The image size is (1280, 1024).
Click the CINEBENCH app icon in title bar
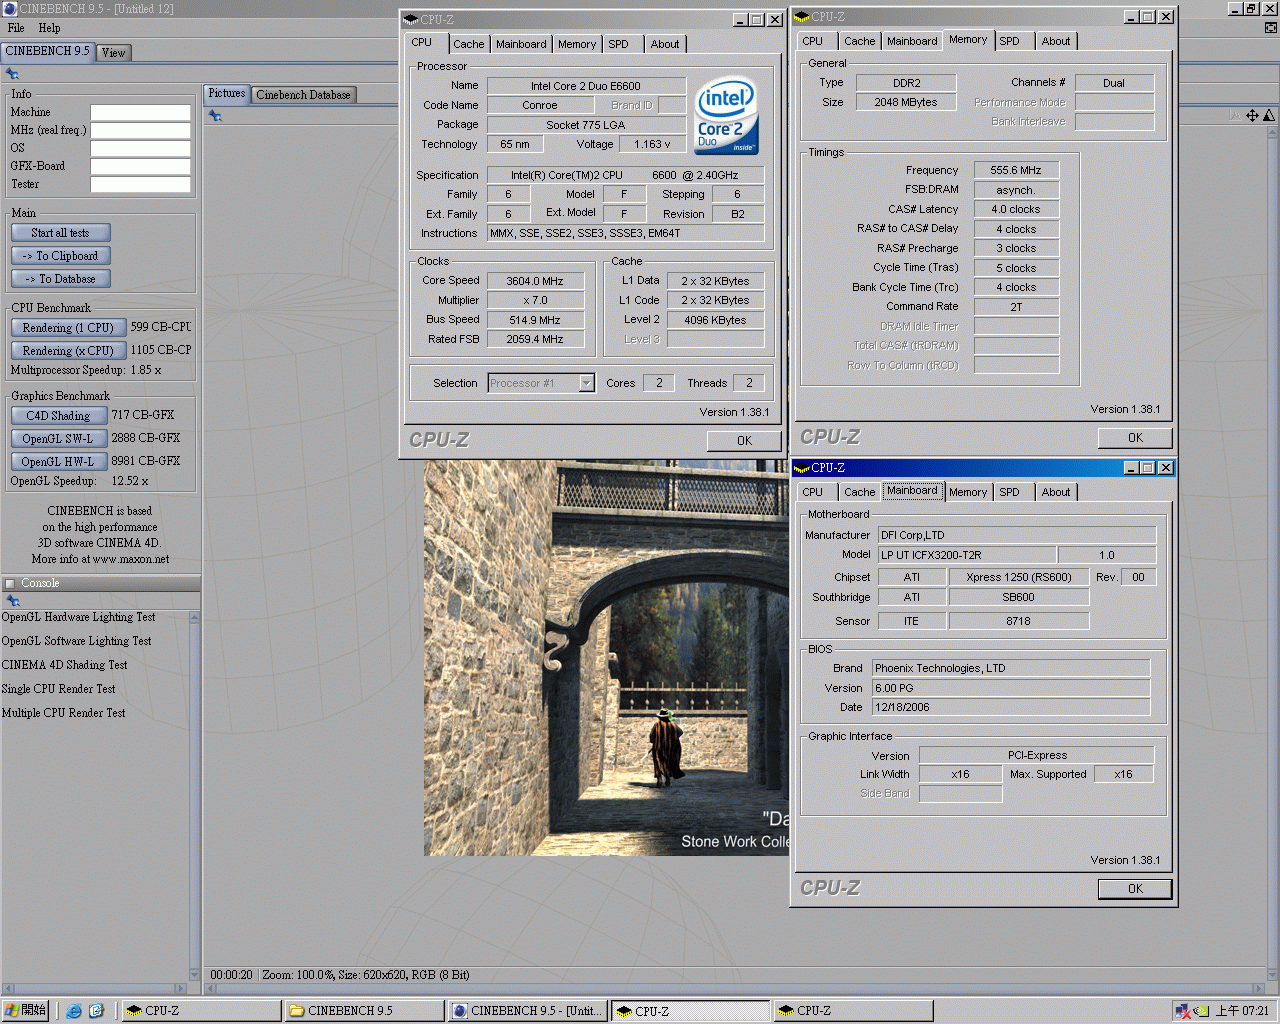click(9, 8)
